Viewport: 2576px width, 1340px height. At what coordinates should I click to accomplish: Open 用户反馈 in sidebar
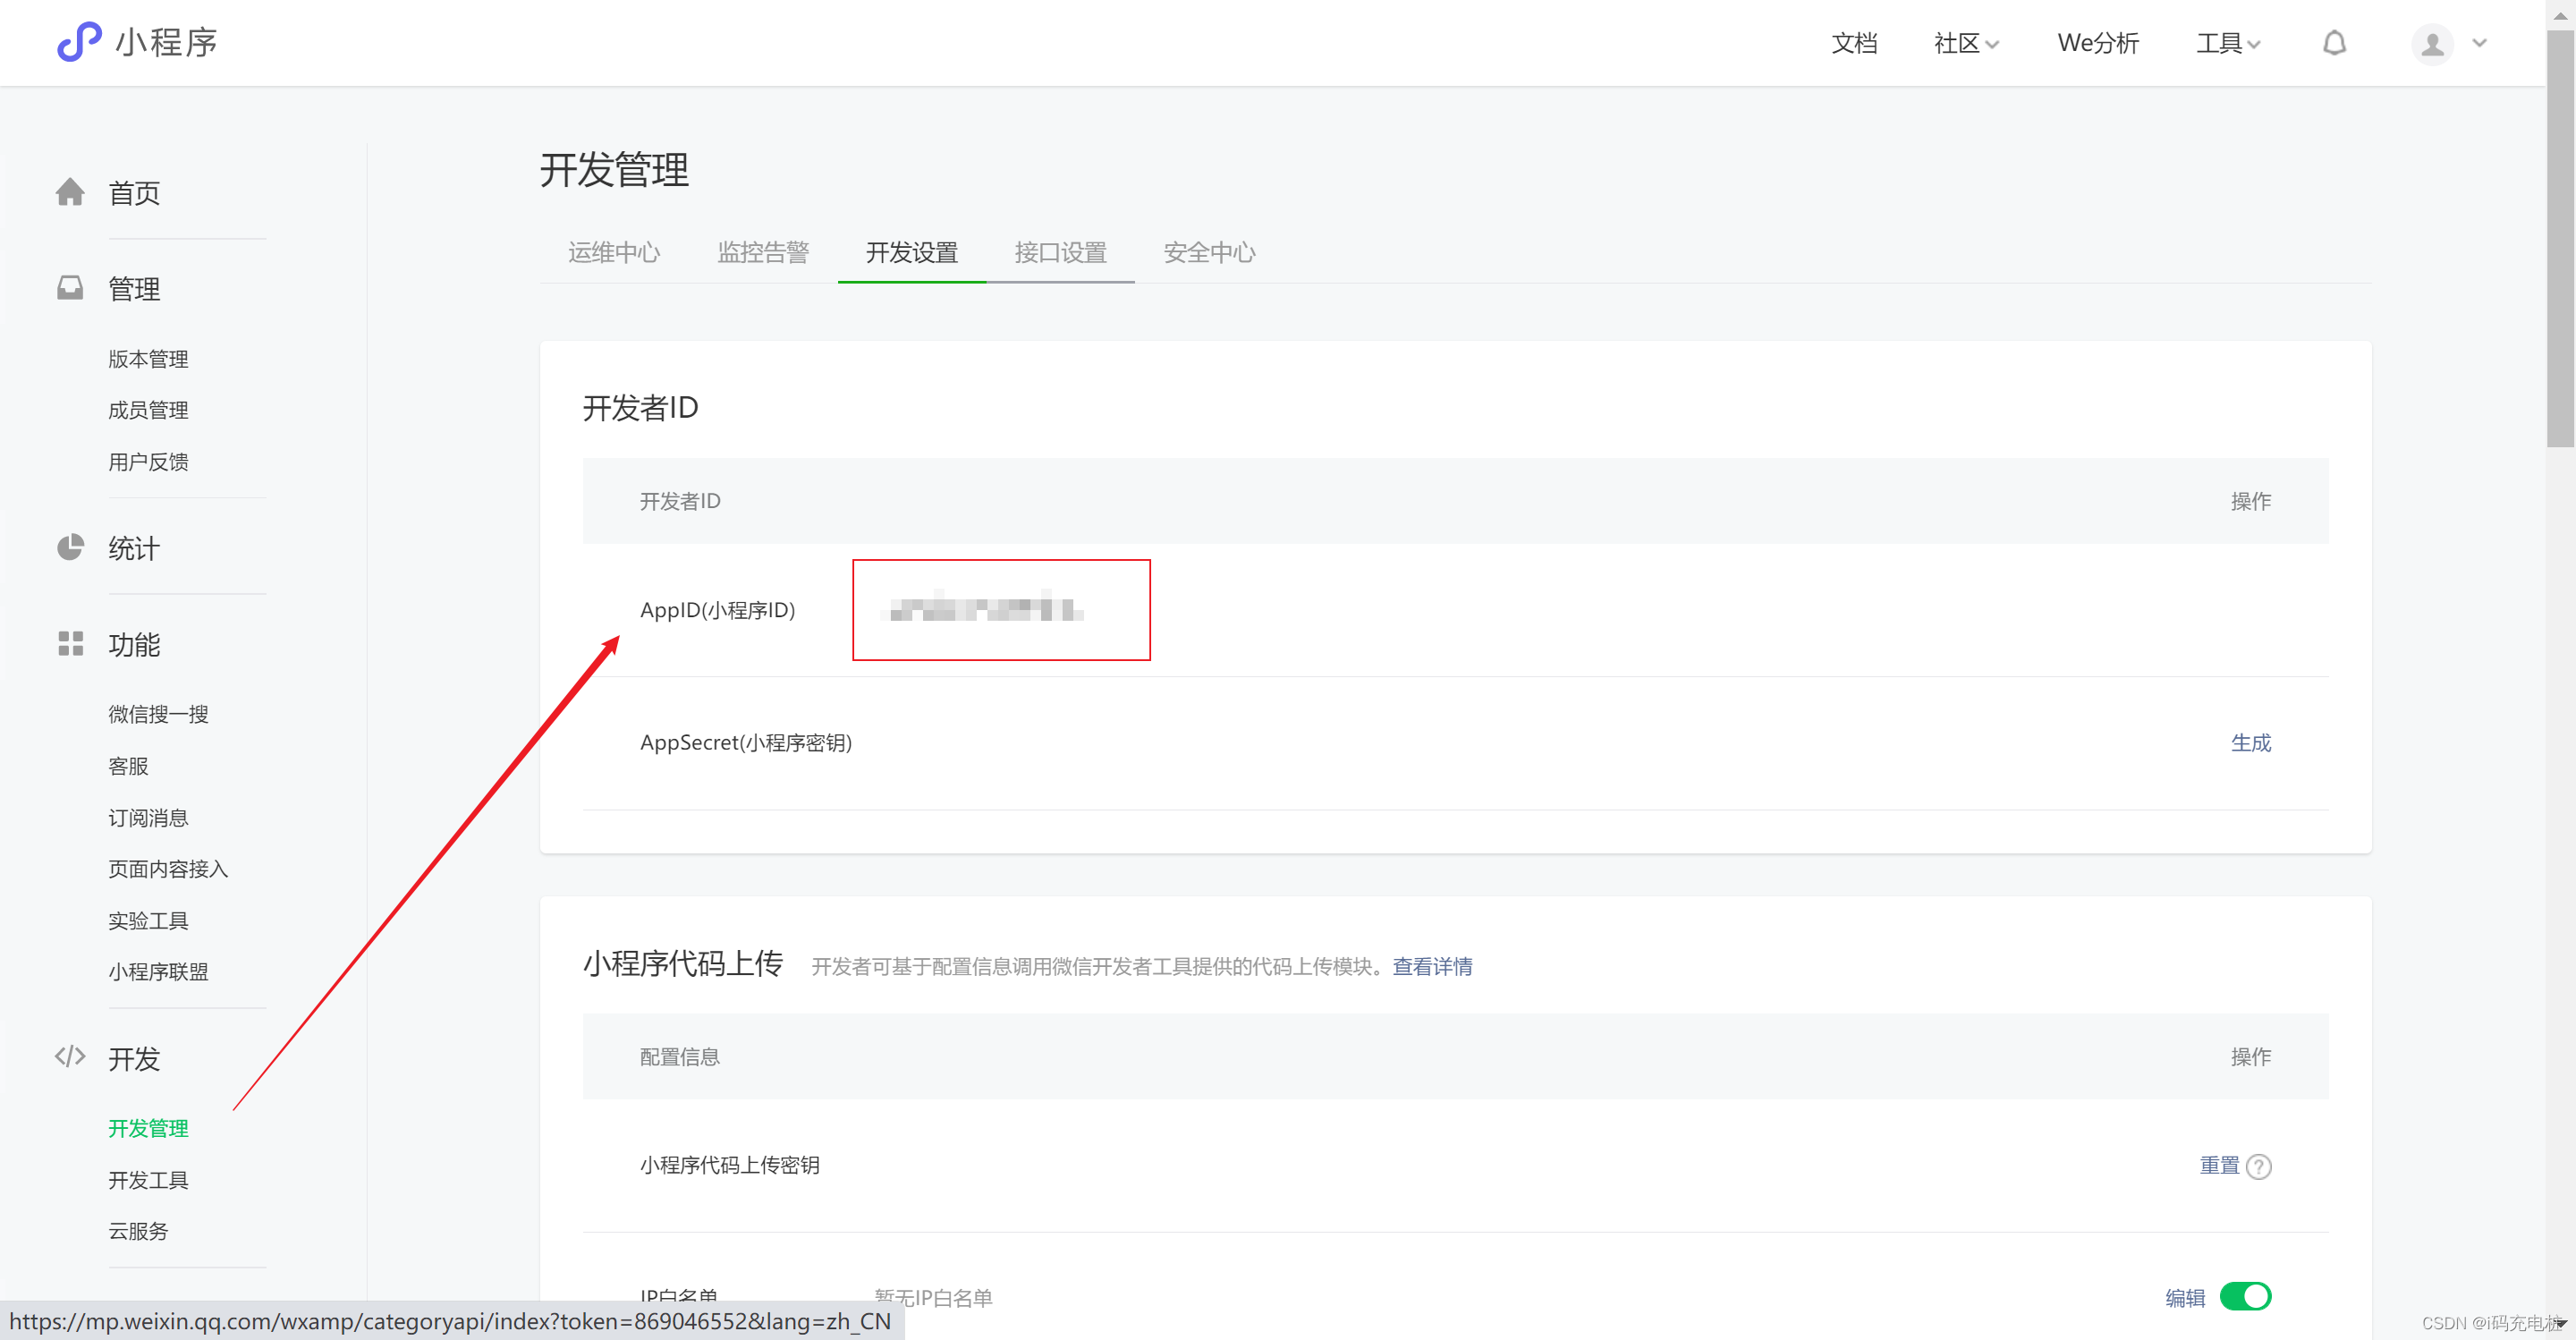click(148, 462)
